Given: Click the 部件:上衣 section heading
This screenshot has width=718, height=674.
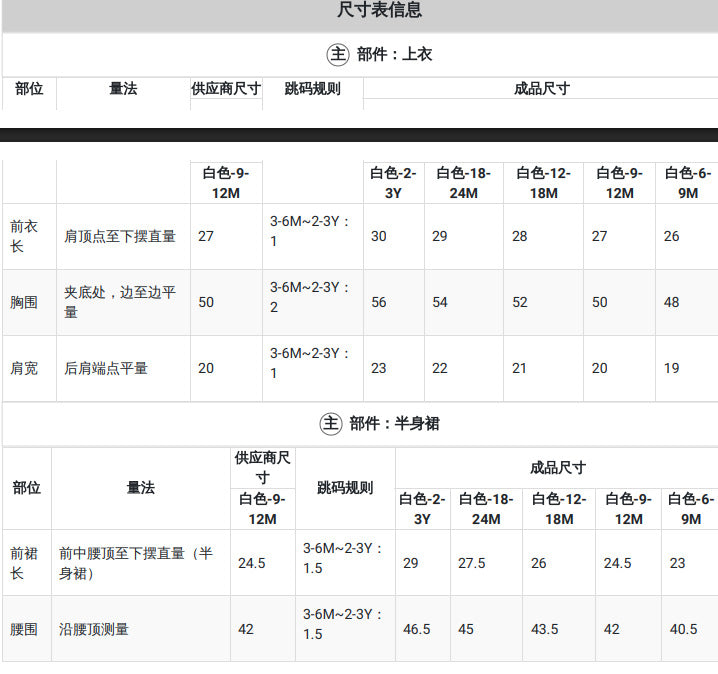Looking at the screenshot, I should [x=394, y=54].
